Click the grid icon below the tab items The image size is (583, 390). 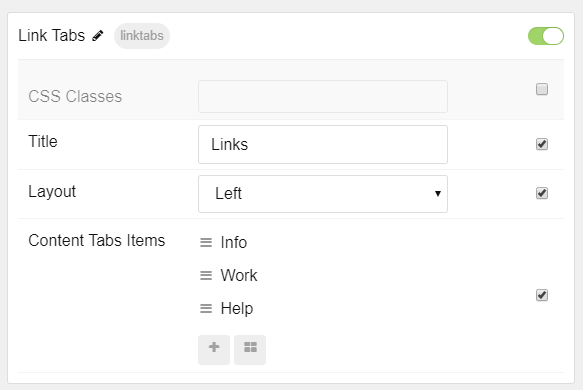point(250,349)
